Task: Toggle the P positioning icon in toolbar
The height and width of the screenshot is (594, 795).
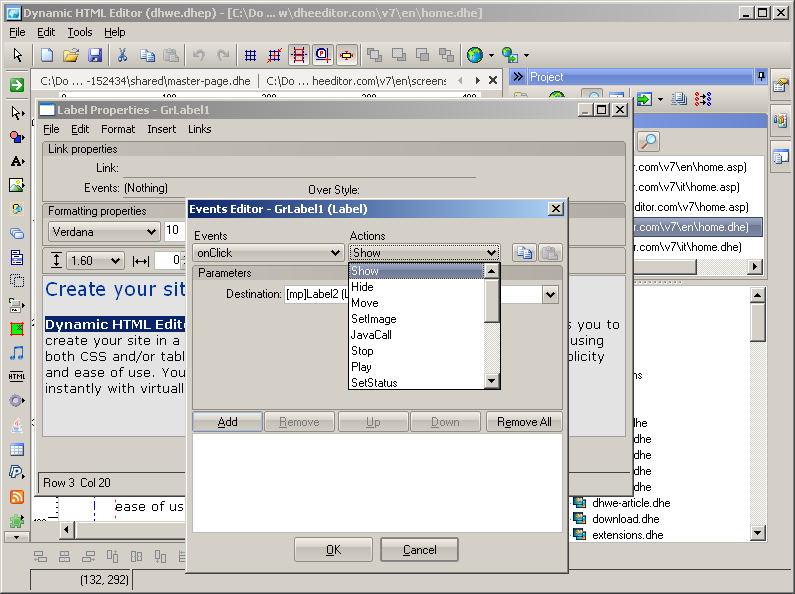Action: (x=322, y=55)
